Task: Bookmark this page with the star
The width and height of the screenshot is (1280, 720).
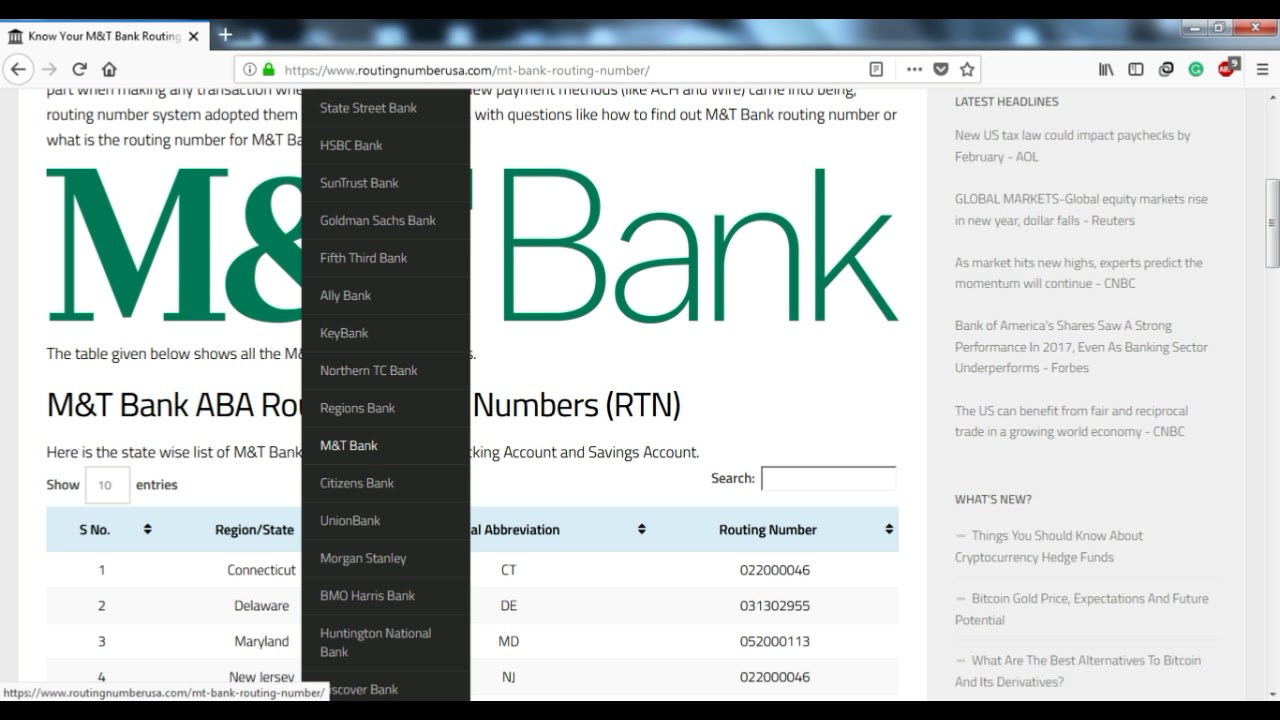Action: pyautogui.click(x=967, y=70)
